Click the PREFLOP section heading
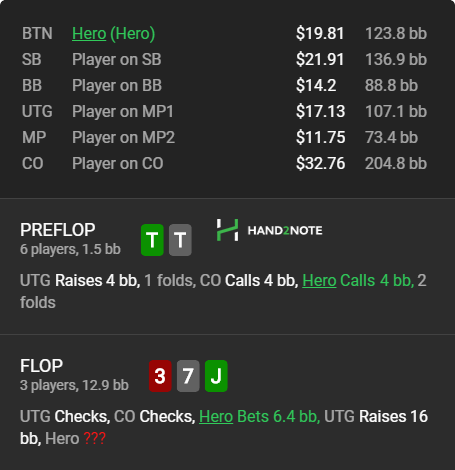The height and width of the screenshot is (470, 455). [x=58, y=230]
